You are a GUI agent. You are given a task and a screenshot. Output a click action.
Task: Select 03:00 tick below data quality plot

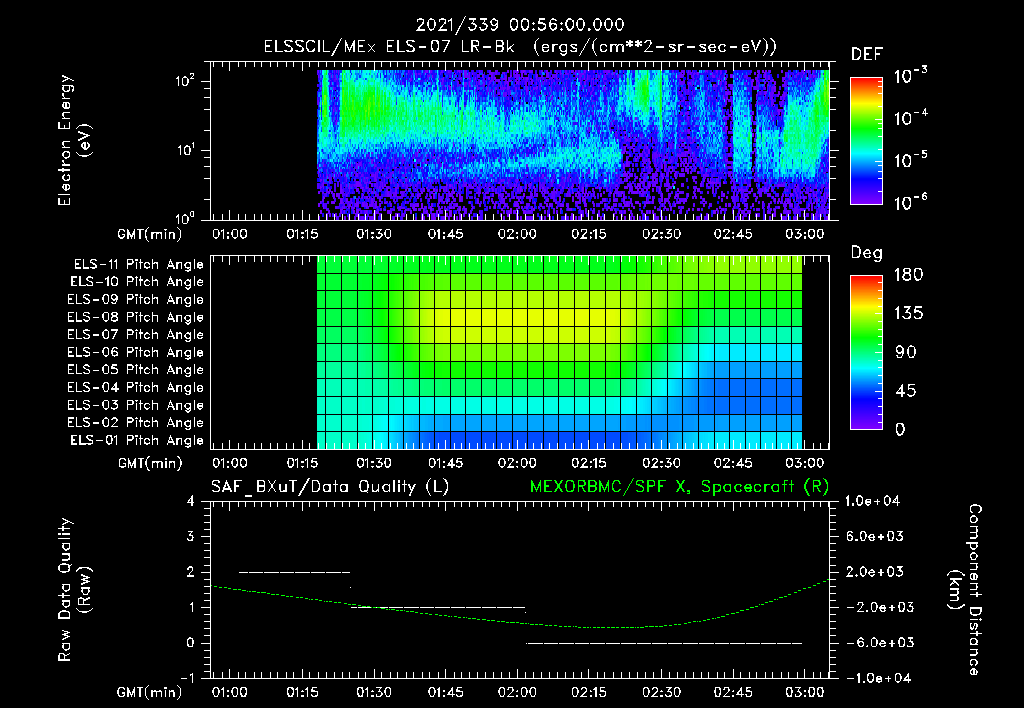point(805,692)
